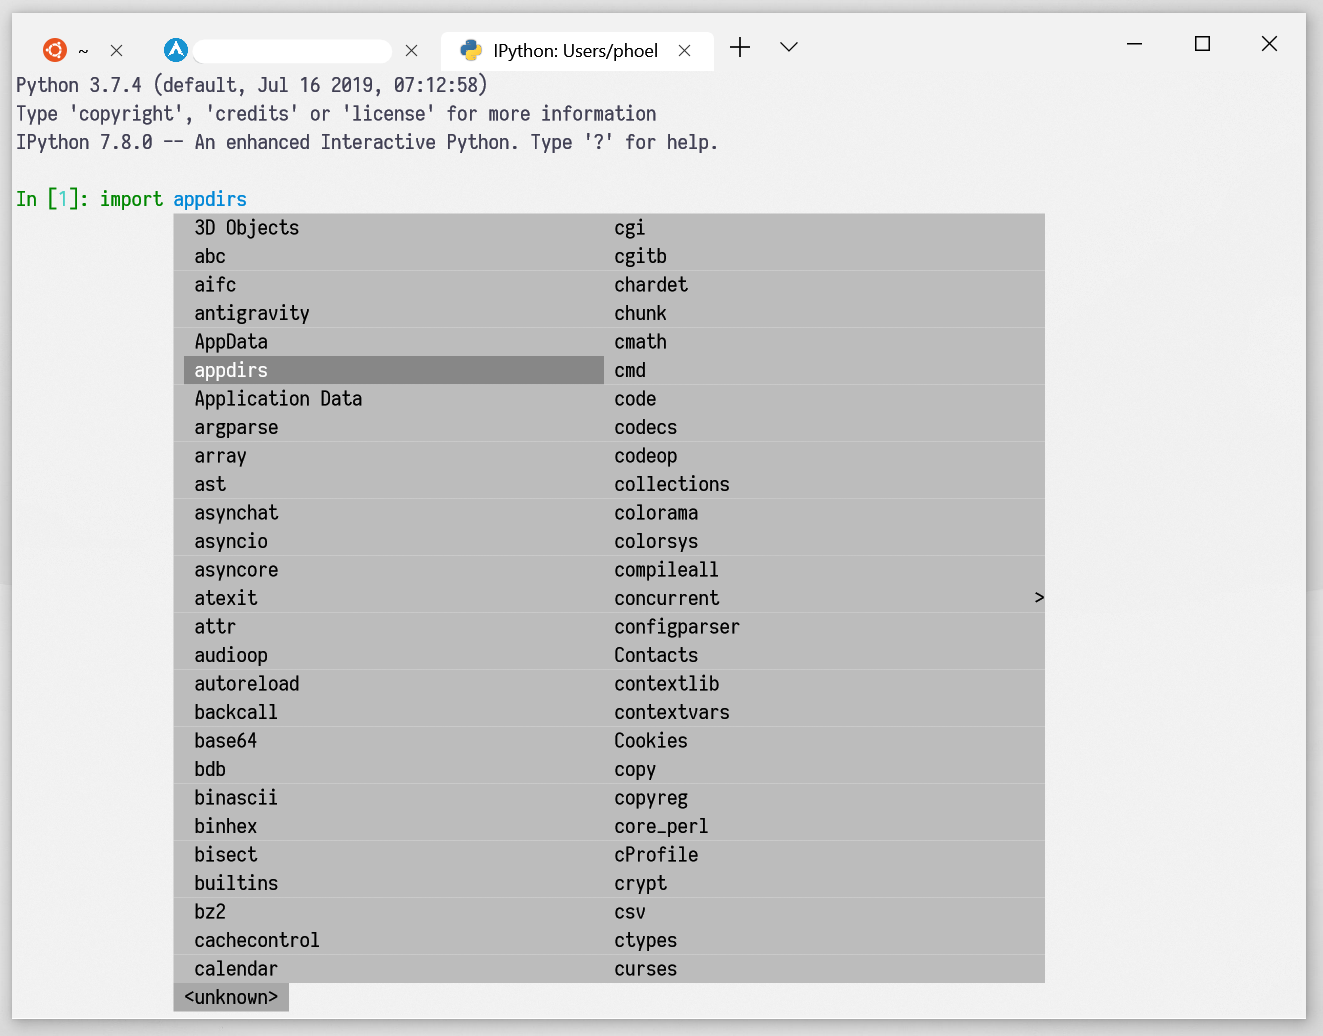The height and width of the screenshot is (1036, 1323).
Task: Open a new terminal tab with the plus icon
Action: tap(740, 47)
